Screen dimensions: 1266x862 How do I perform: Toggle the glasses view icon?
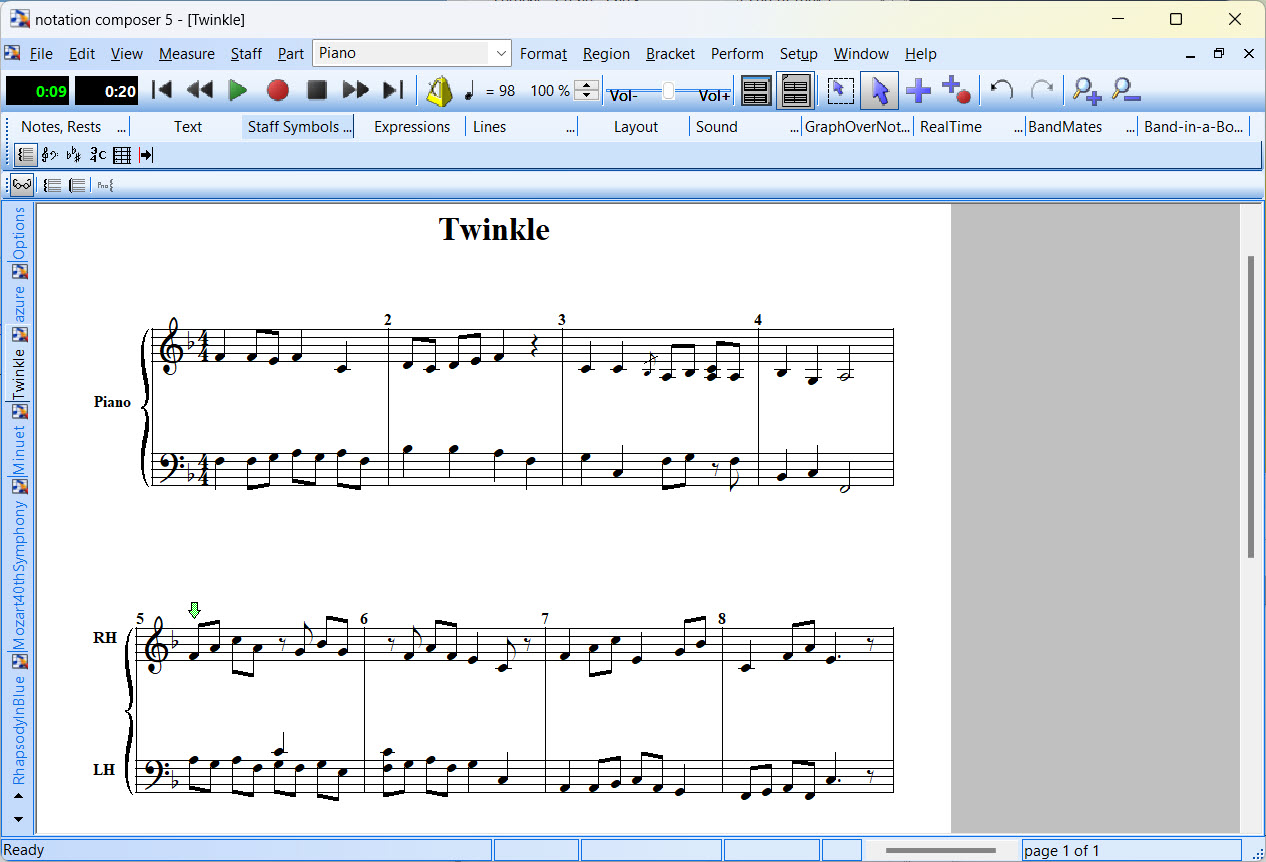coord(22,185)
